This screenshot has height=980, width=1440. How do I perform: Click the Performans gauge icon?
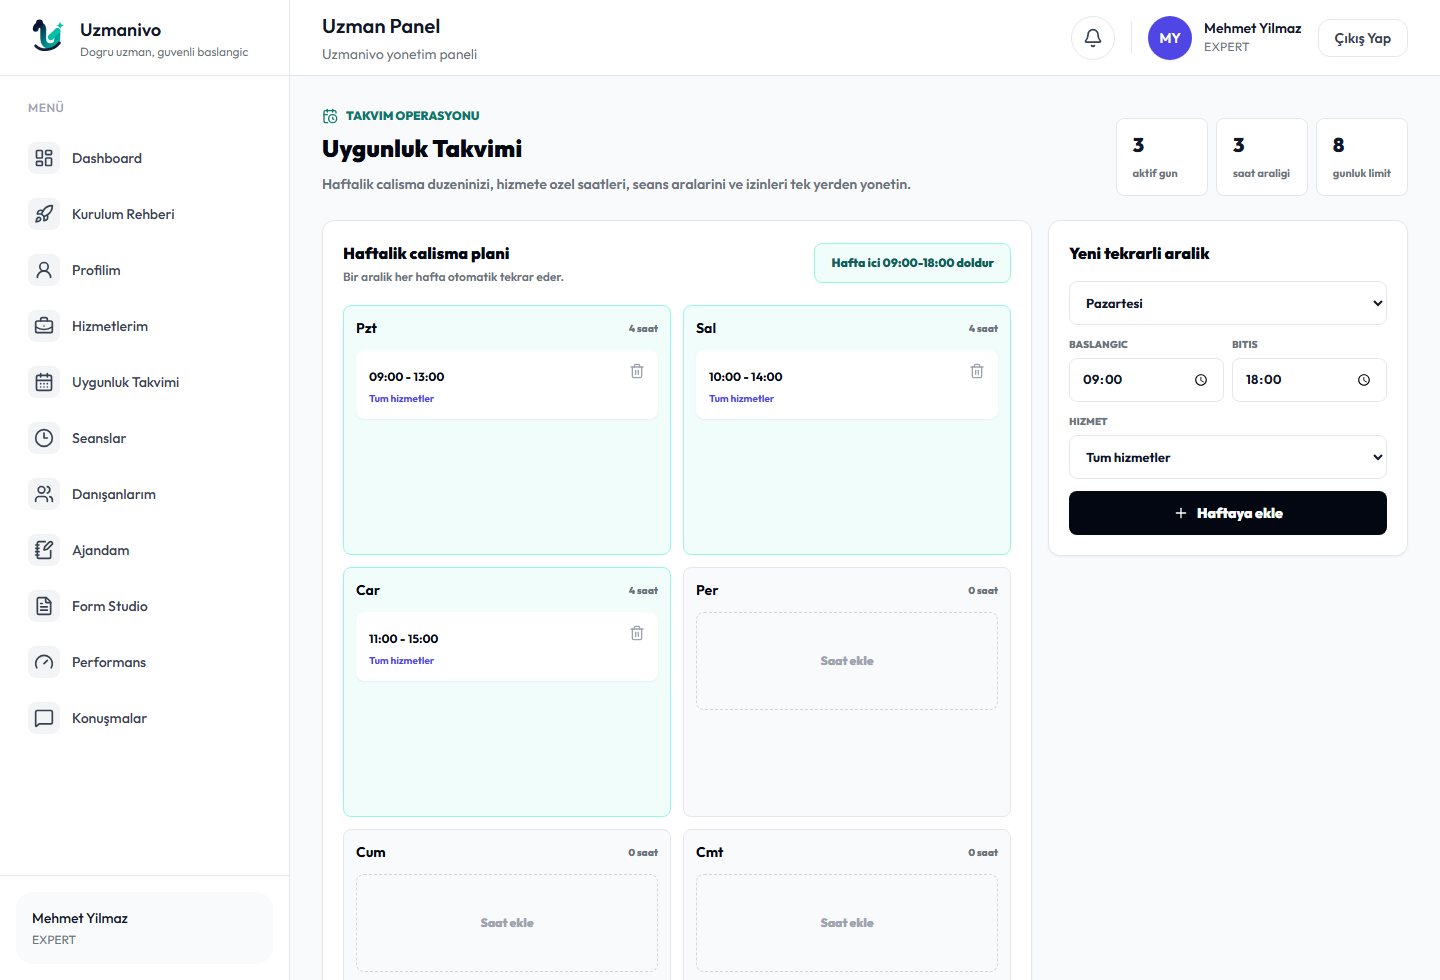pyautogui.click(x=44, y=662)
